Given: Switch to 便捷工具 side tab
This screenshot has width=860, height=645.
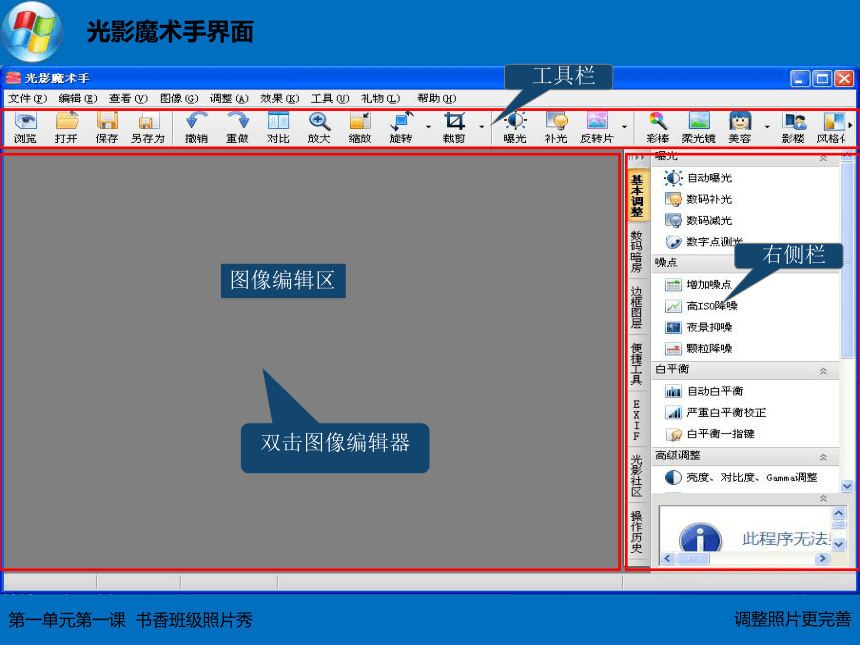Looking at the screenshot, I should [637, 364].
